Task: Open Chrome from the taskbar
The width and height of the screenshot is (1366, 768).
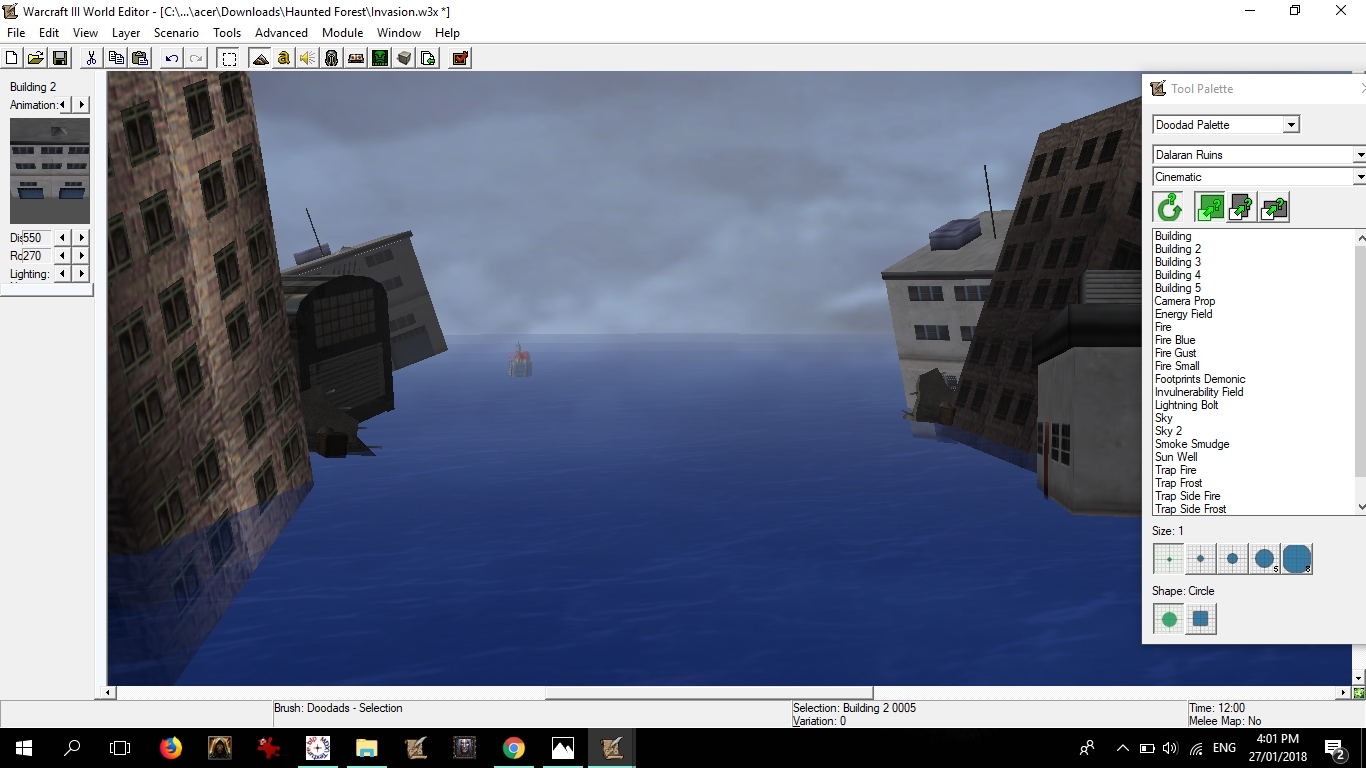Action: tap(514, 747)
